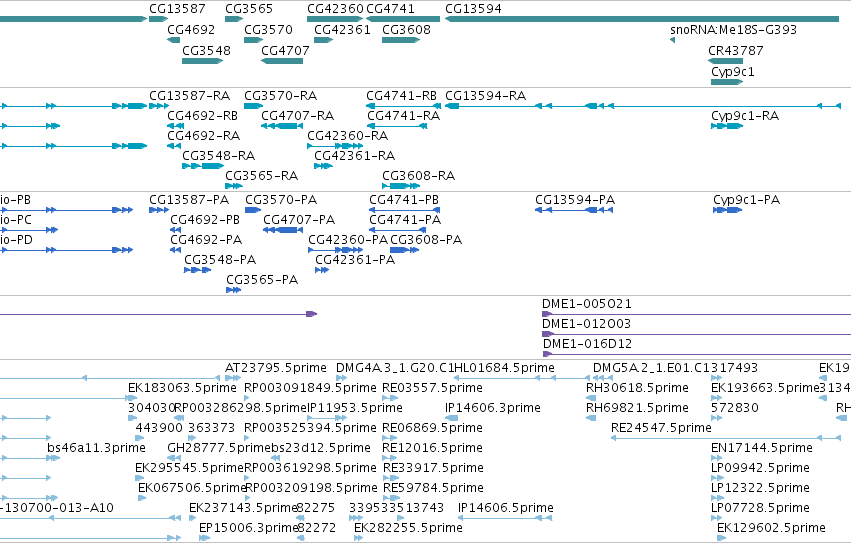Select the CG13594-PA protein label
The width and height of the screenshot is (851, 543).
(x=575, y=200)
